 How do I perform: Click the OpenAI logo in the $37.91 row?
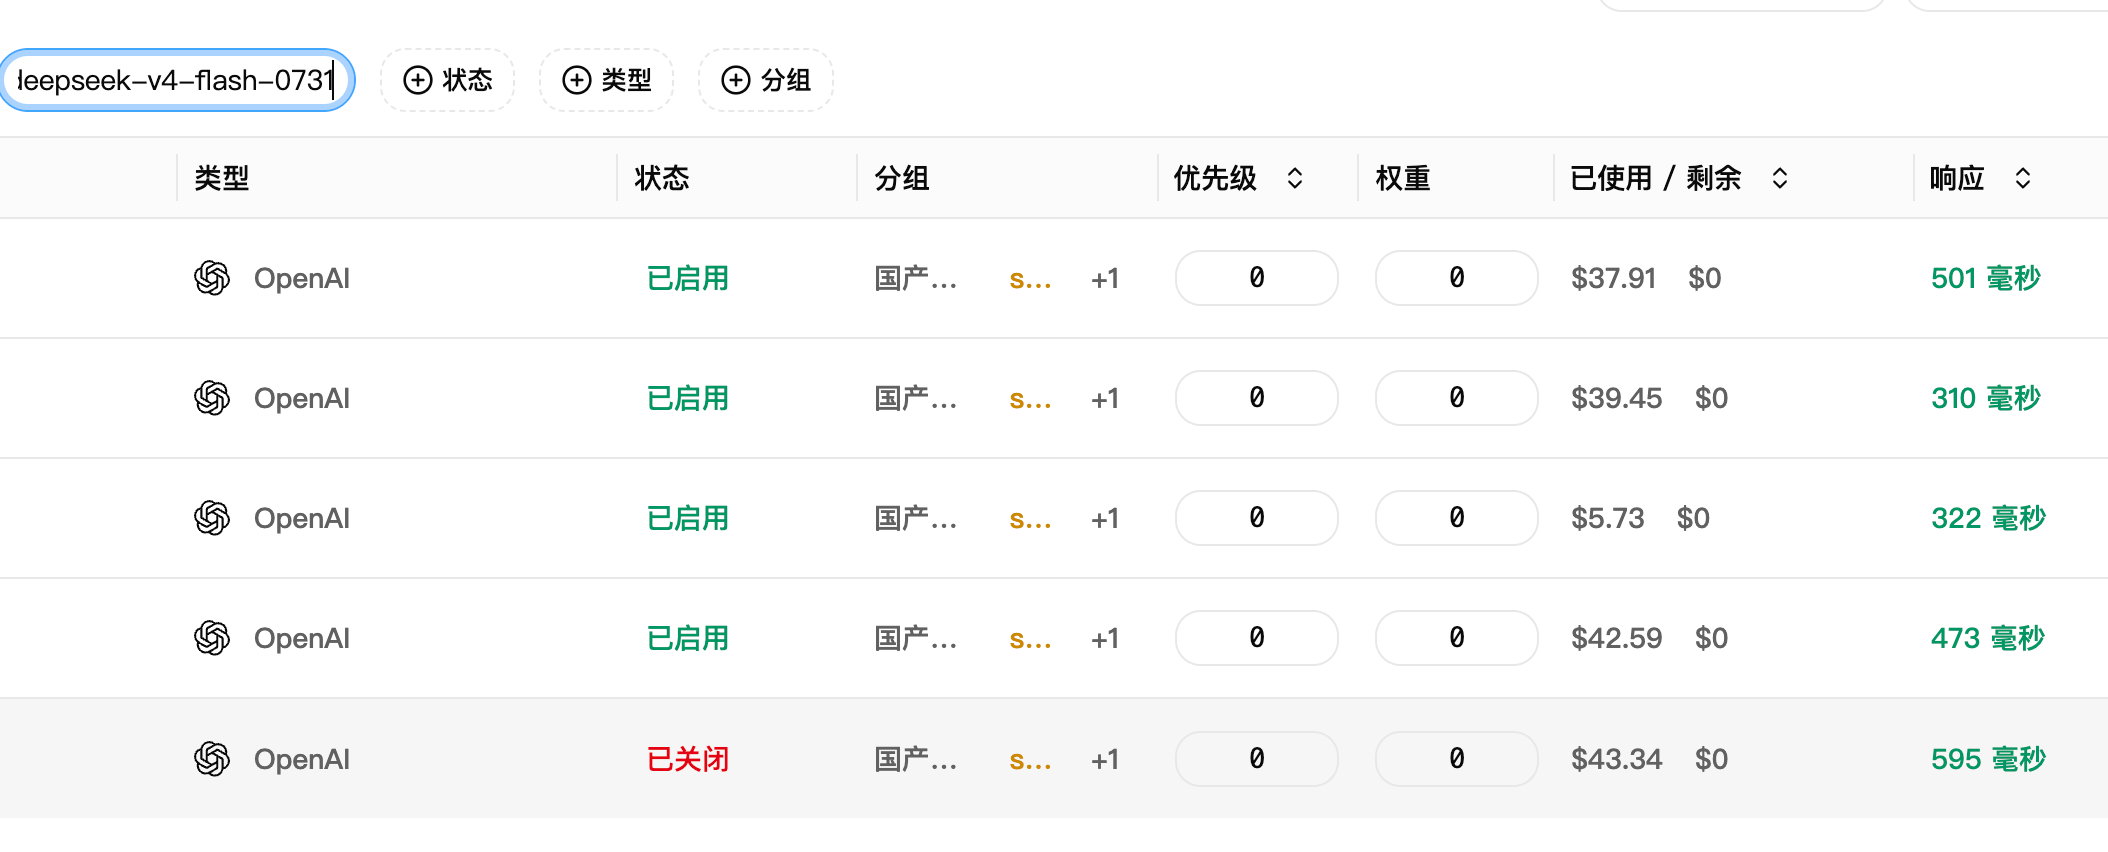[212, 278]
